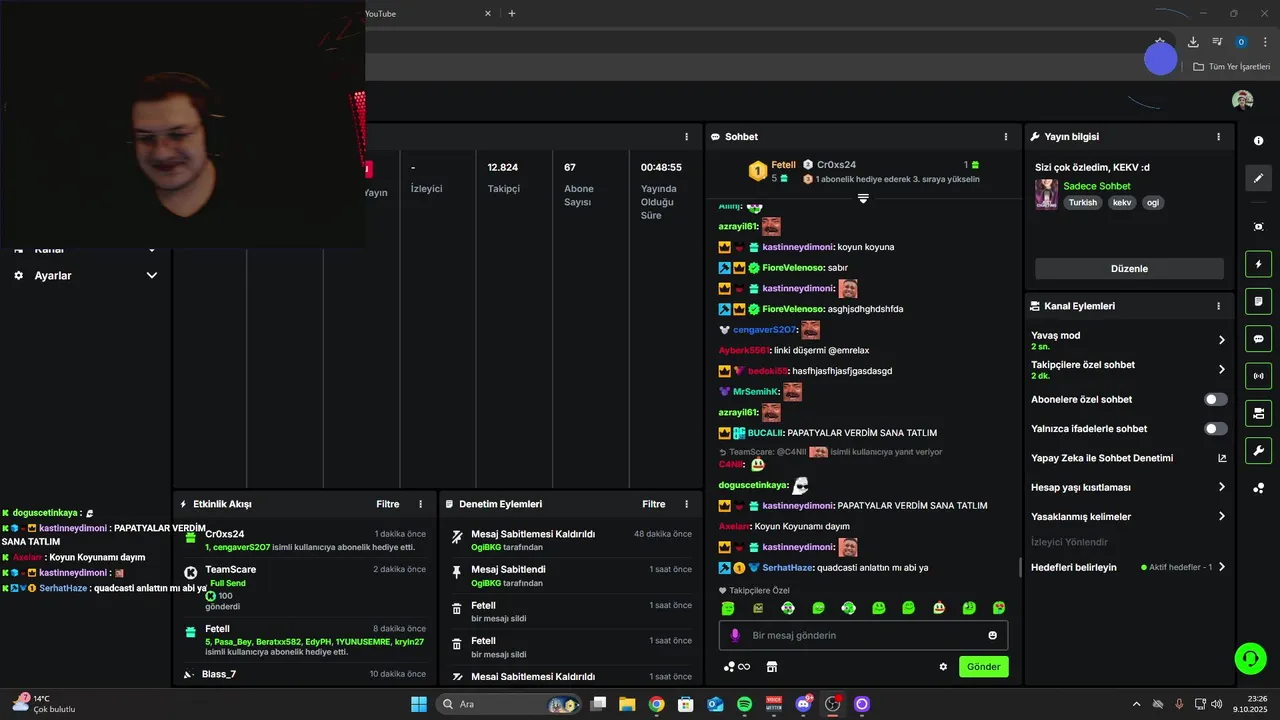
Task: Open chat settings gear icon
Action: (x=942, y=667)
